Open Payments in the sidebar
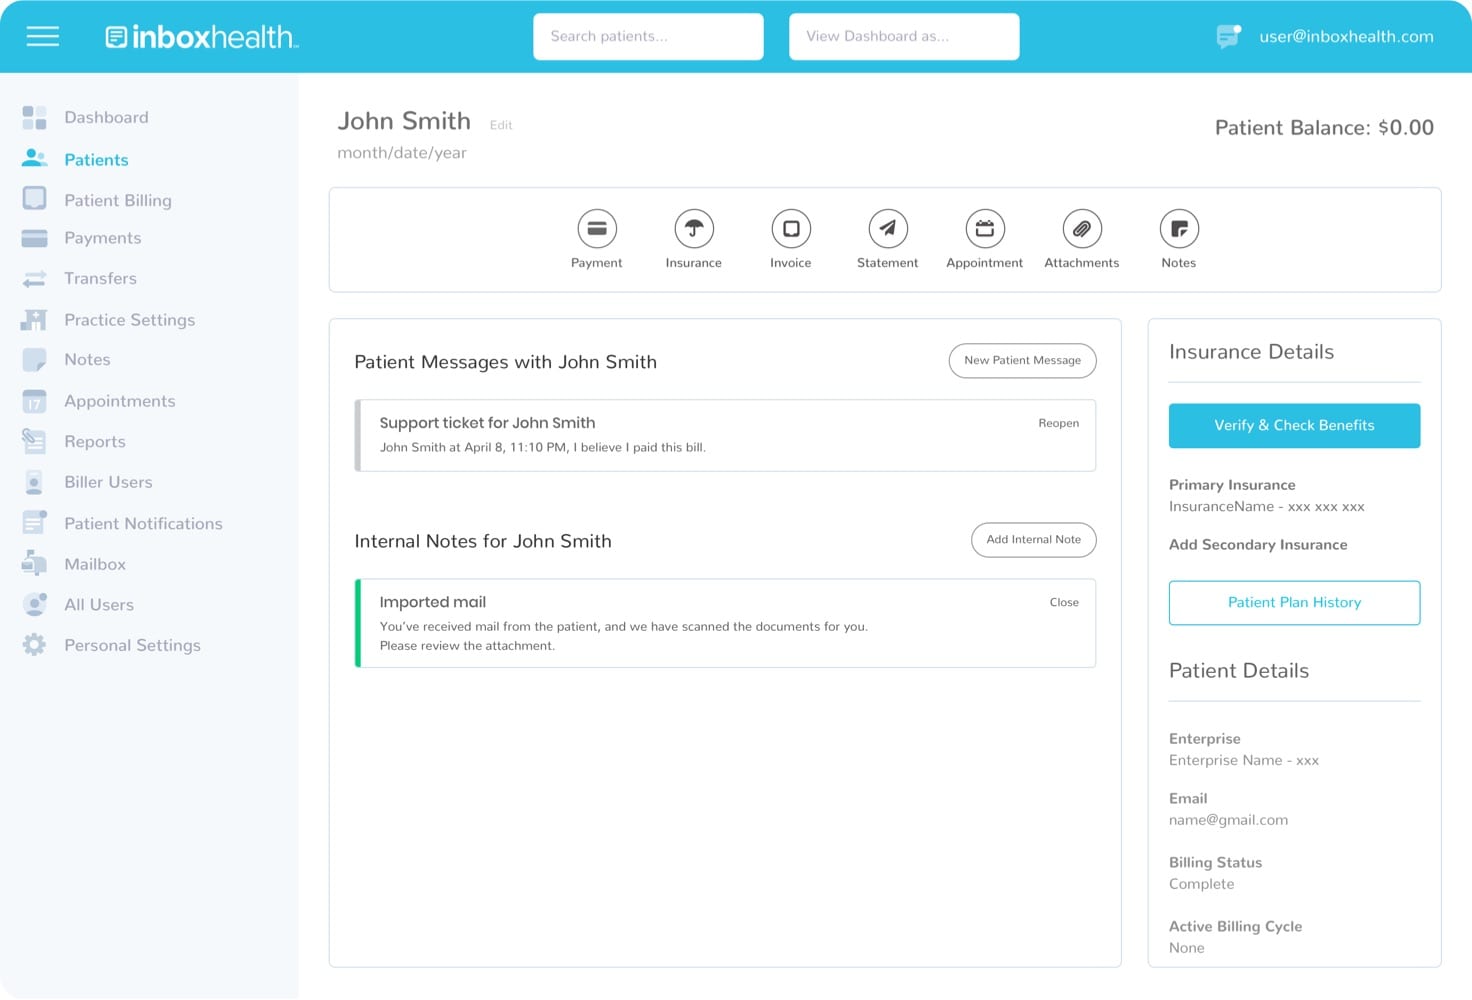This screenshot has width=1472, height=1000. pos(103,238)
